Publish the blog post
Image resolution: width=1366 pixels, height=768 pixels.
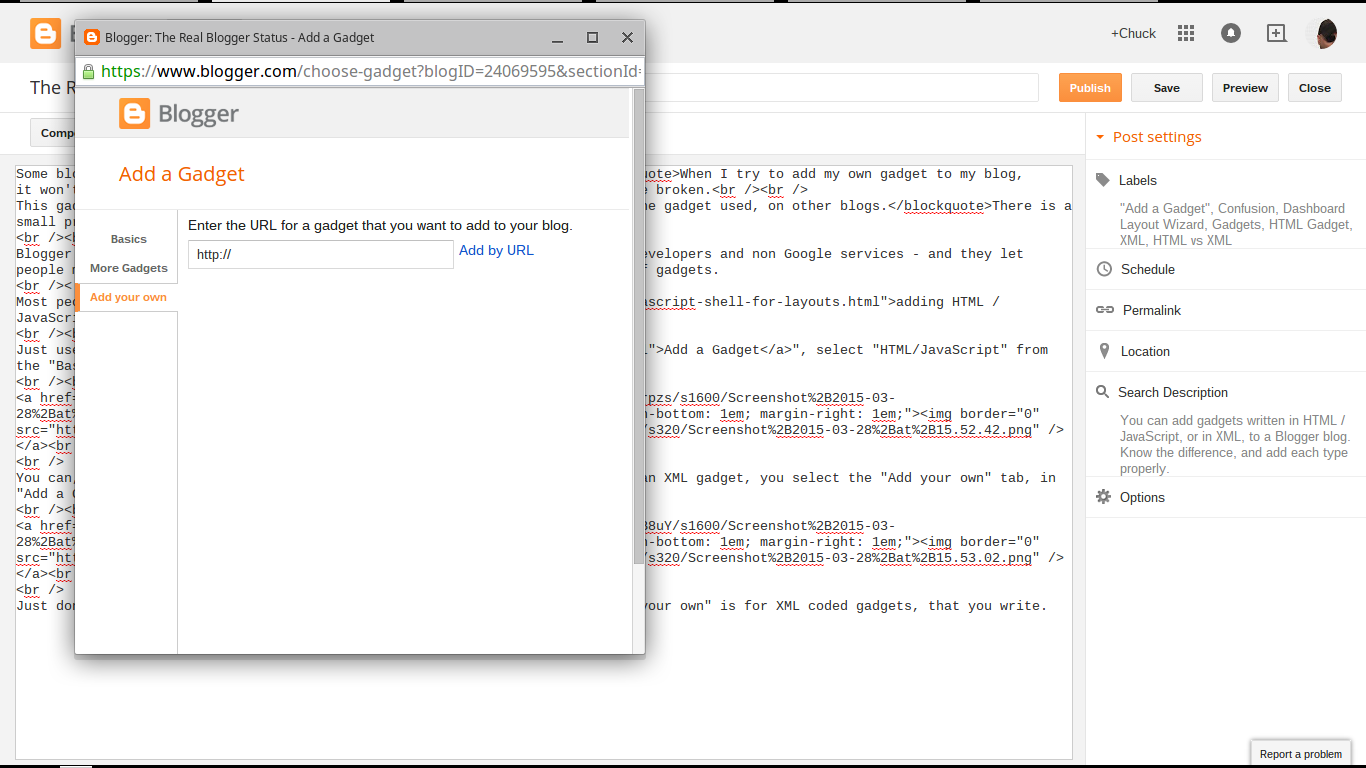(1090, 87)
